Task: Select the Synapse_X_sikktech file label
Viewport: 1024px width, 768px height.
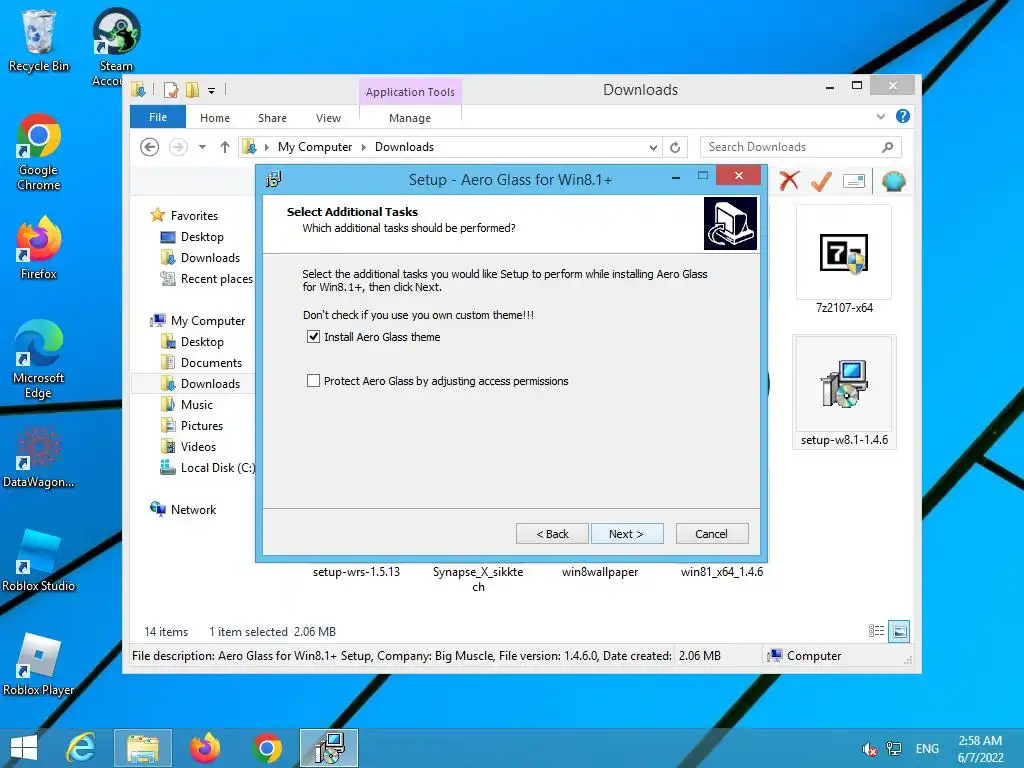Action: (478, 579)
